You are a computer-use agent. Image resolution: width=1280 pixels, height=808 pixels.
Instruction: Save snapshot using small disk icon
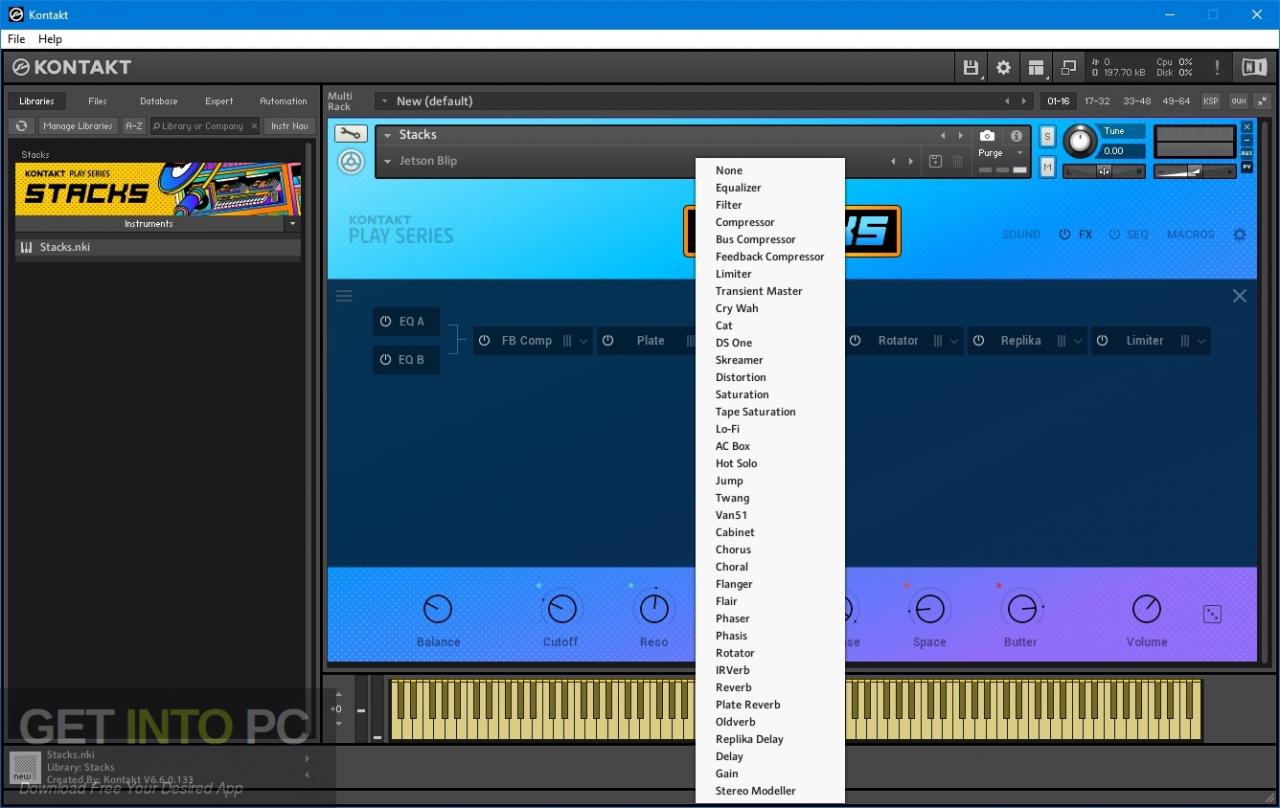935,161
